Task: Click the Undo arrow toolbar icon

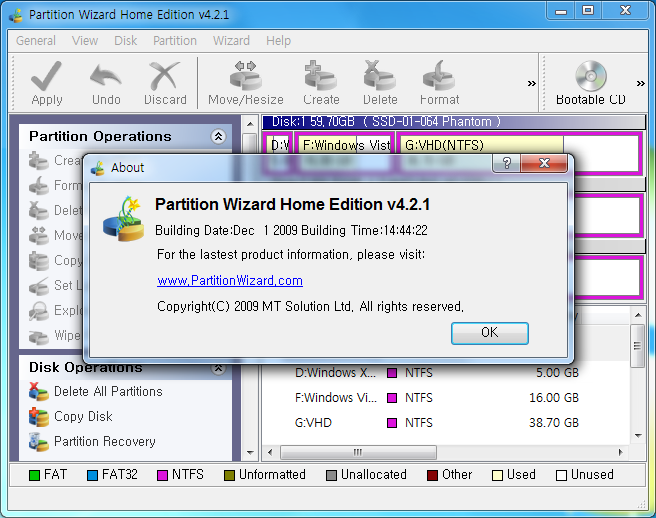Action: [106, 76]
